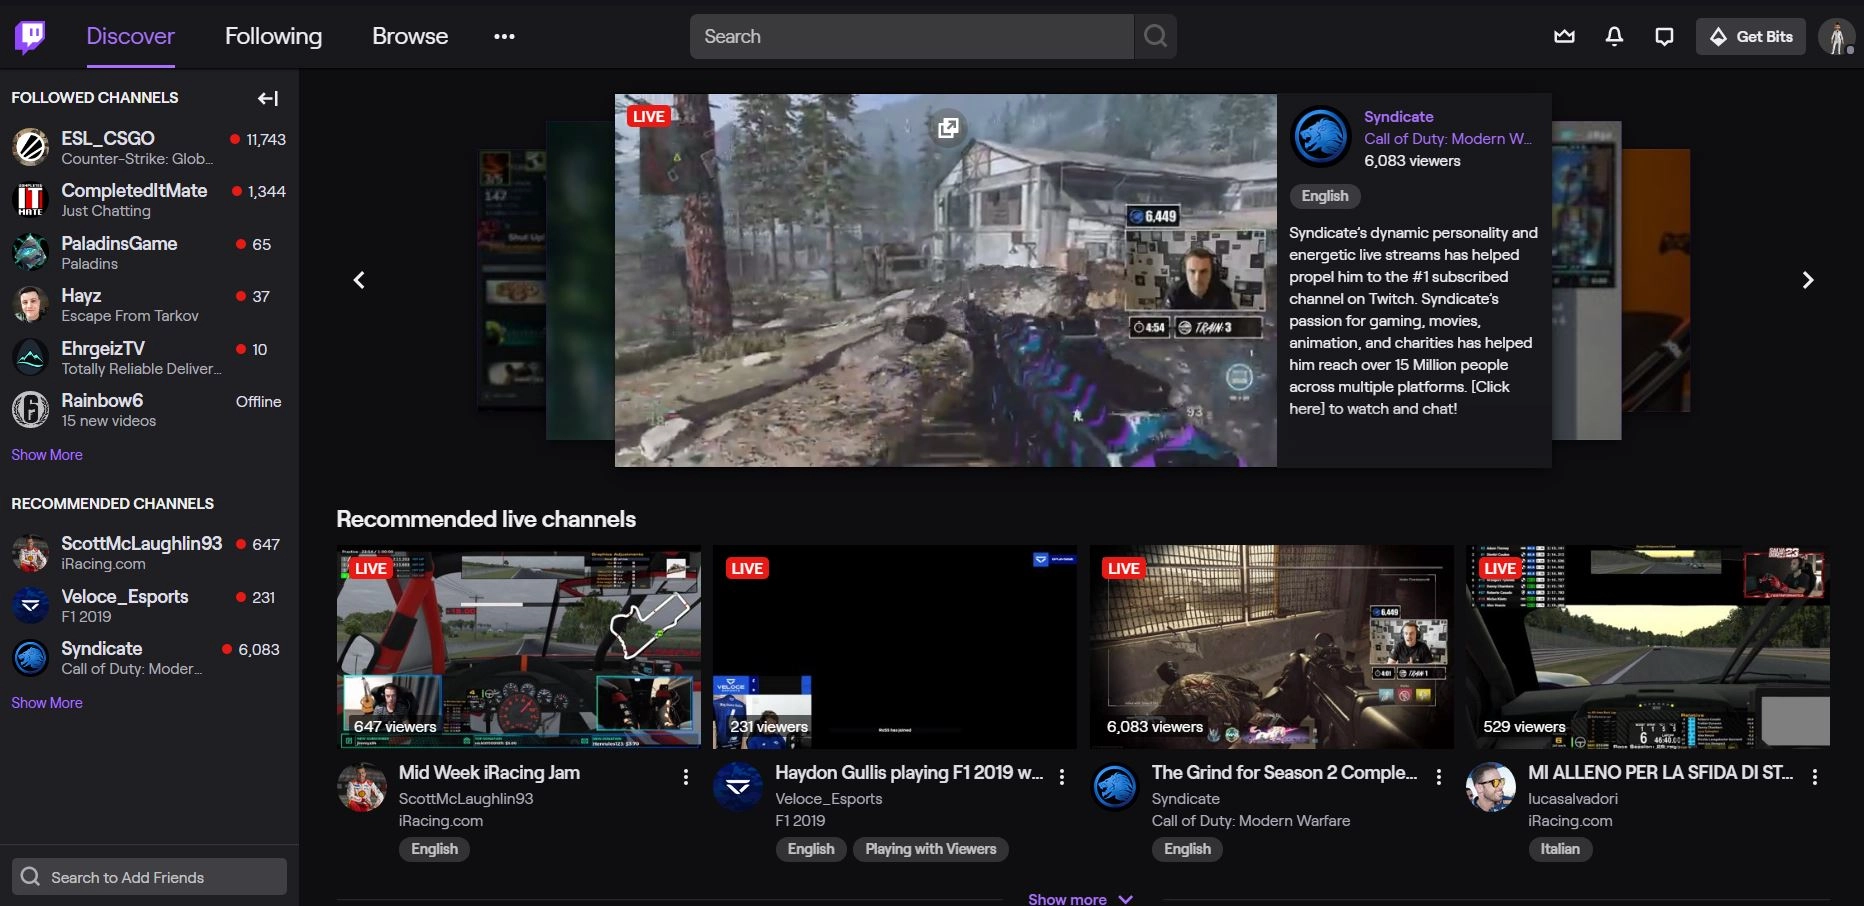The image size is (1864, 906).
Task: Open the user profile avatar menu
Action: click(1836, 37)
